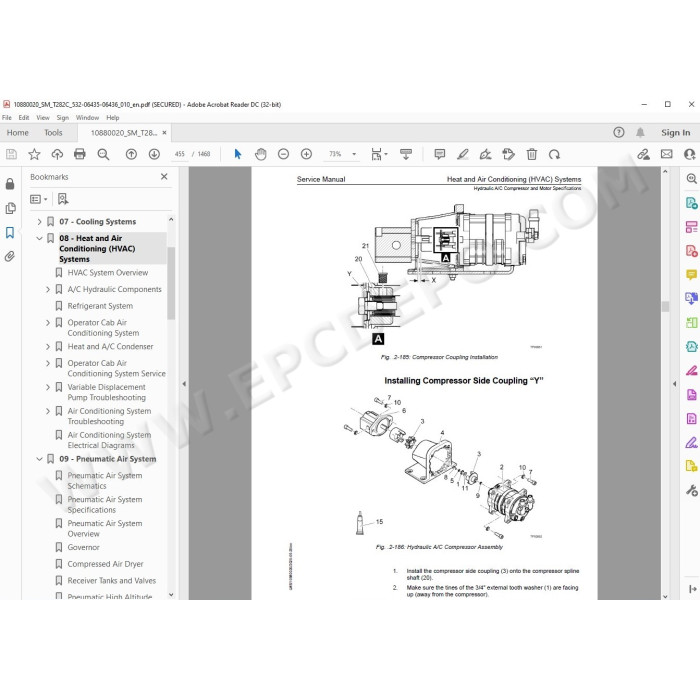700x700 pixels.
Task: Open the Help question mark icon
Action: click(x=618, y=132)
